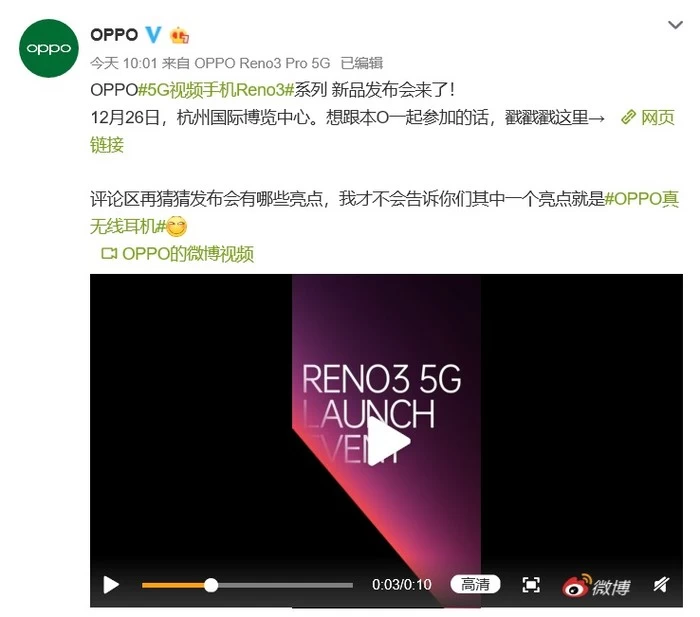This screenshot has width=700, height=617.
Task: Click the 微博 logo in the player bar
Action: tap(596, 585)
